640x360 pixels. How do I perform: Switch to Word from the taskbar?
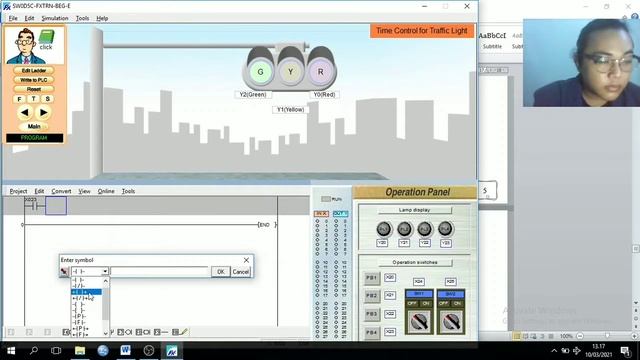click(125, 351)
